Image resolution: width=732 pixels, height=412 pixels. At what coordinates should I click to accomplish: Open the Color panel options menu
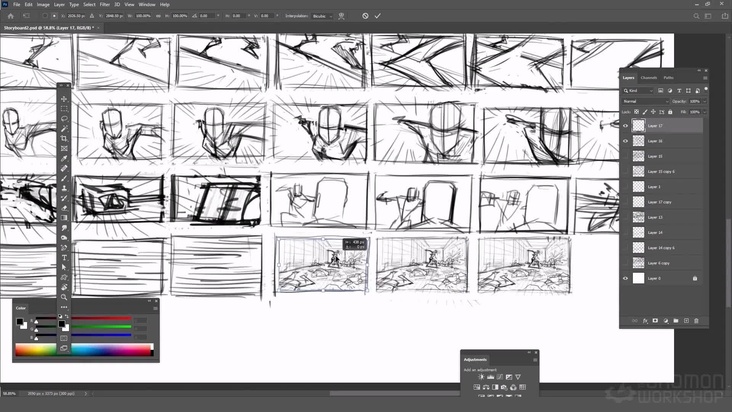click(x=155, y=308)
